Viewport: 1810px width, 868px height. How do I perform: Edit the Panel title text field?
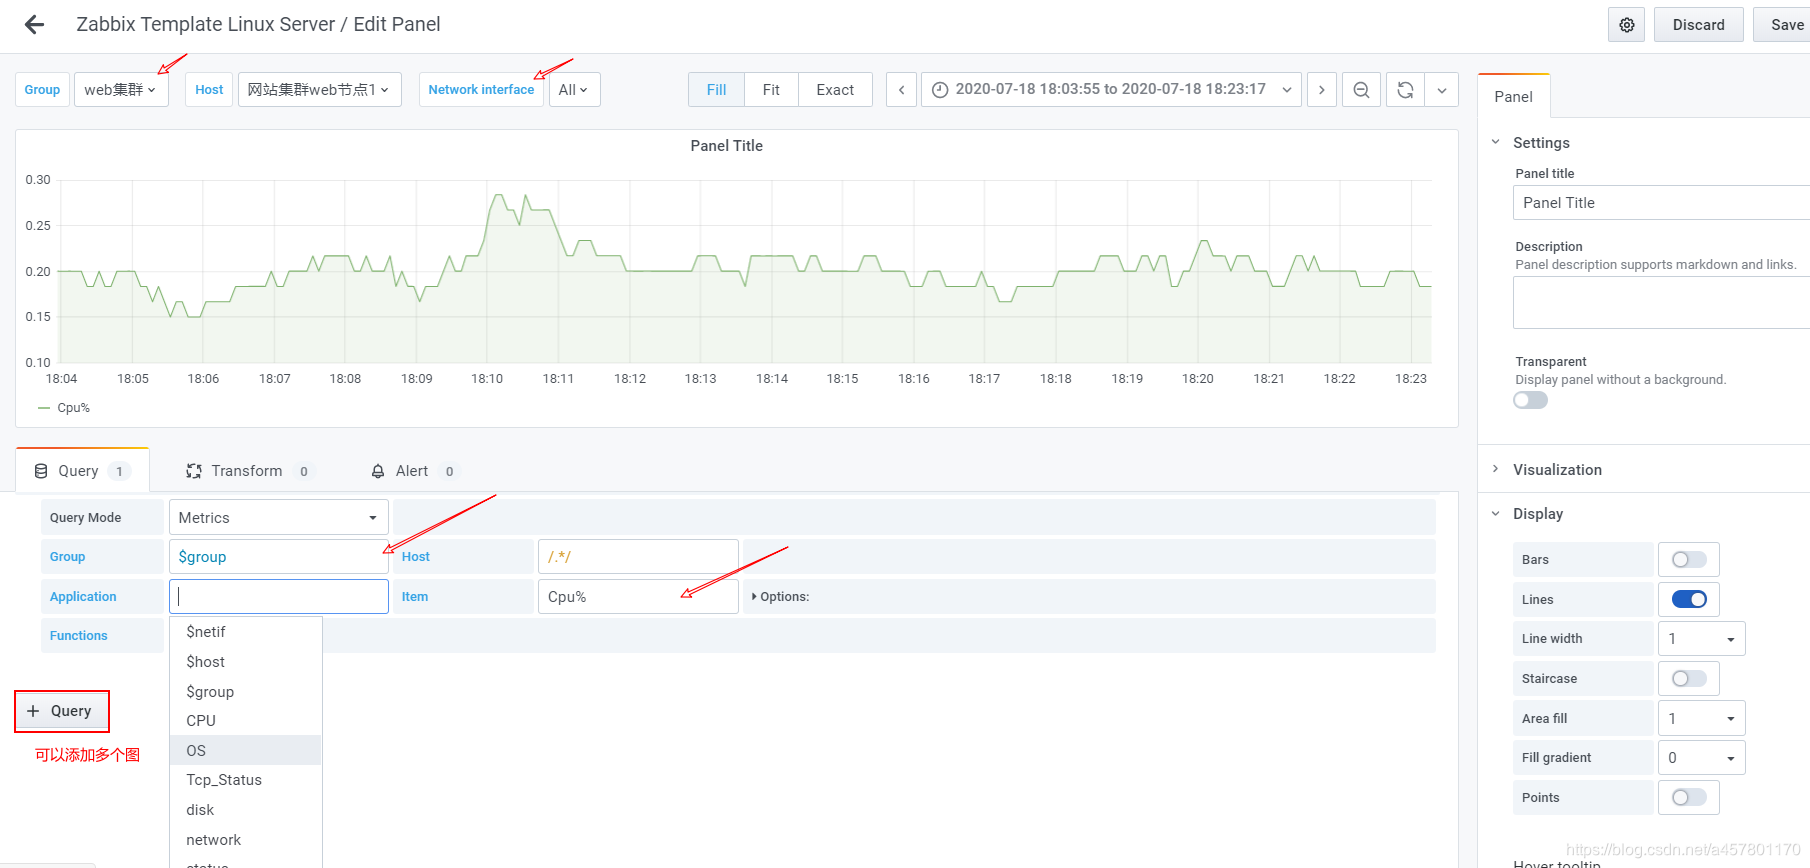1661,203
